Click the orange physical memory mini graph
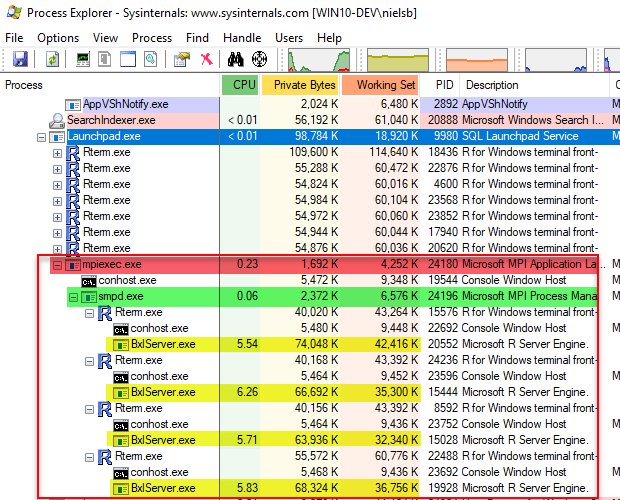620x500 pixels. click(477, 60)
